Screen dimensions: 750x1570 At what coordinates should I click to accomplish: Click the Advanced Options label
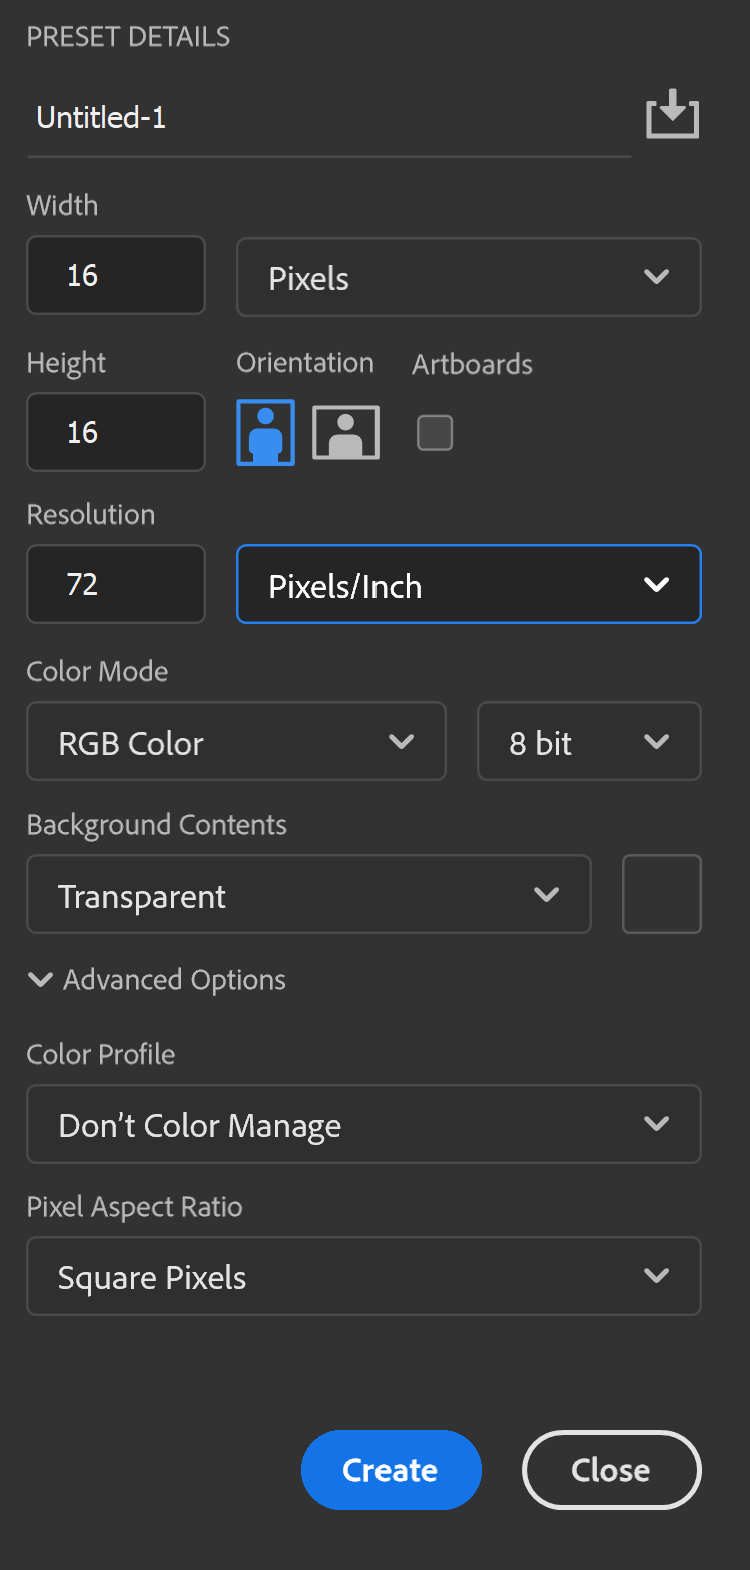tap(175, 980)
